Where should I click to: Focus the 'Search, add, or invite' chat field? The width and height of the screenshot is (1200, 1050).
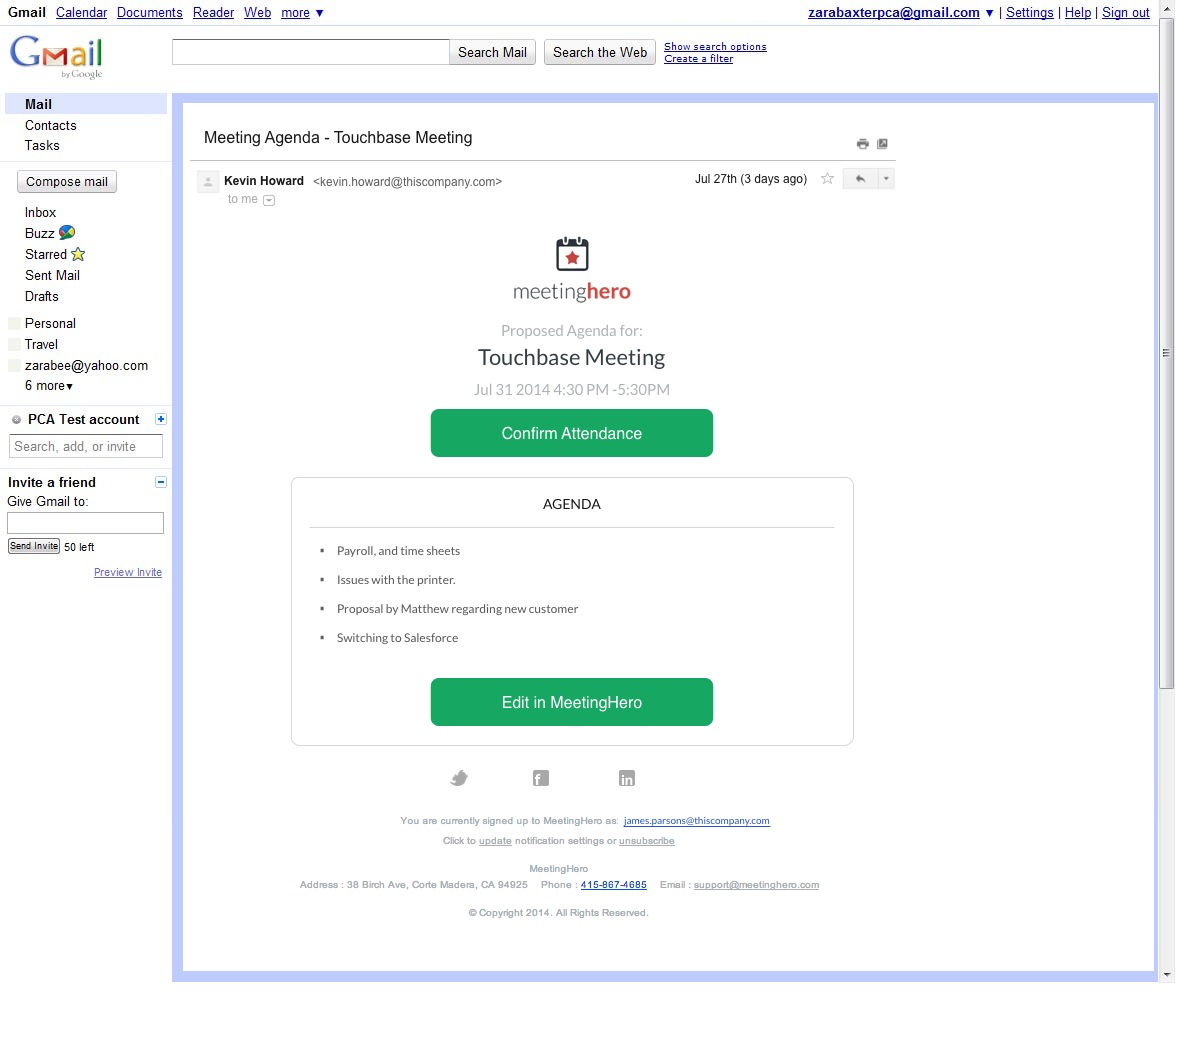[86, 447]
